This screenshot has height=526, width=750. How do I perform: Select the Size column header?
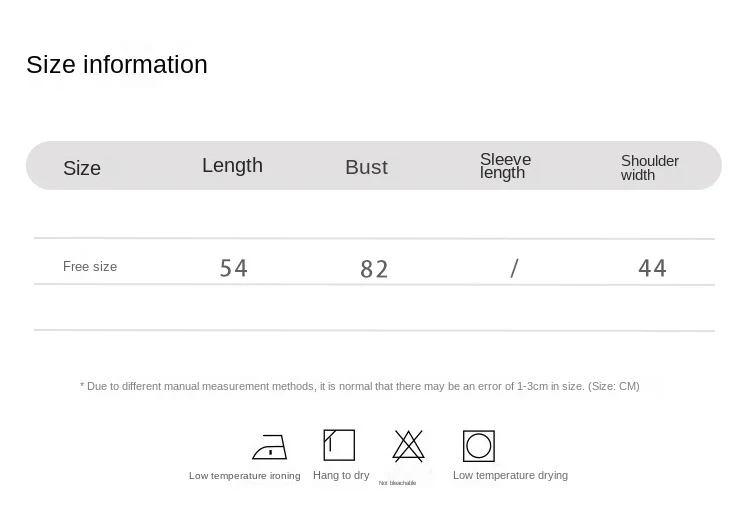[82, 168]
